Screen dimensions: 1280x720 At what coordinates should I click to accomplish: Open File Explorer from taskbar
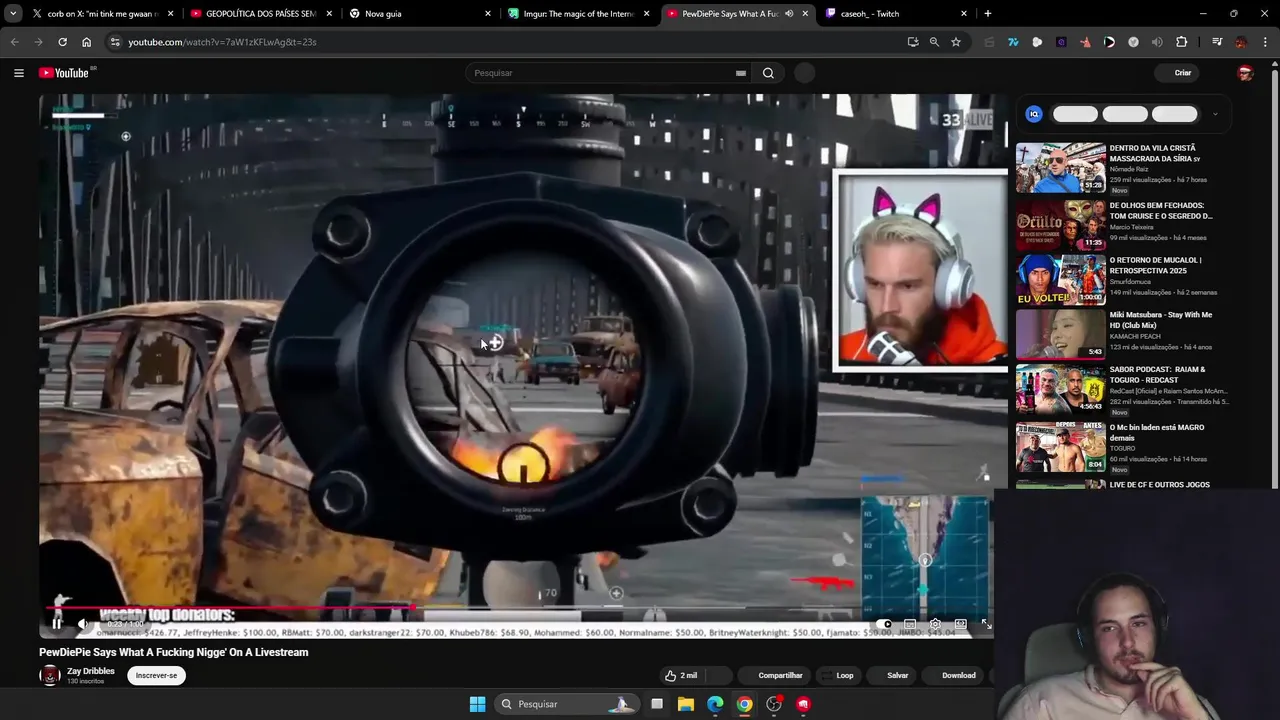point(686,704)
